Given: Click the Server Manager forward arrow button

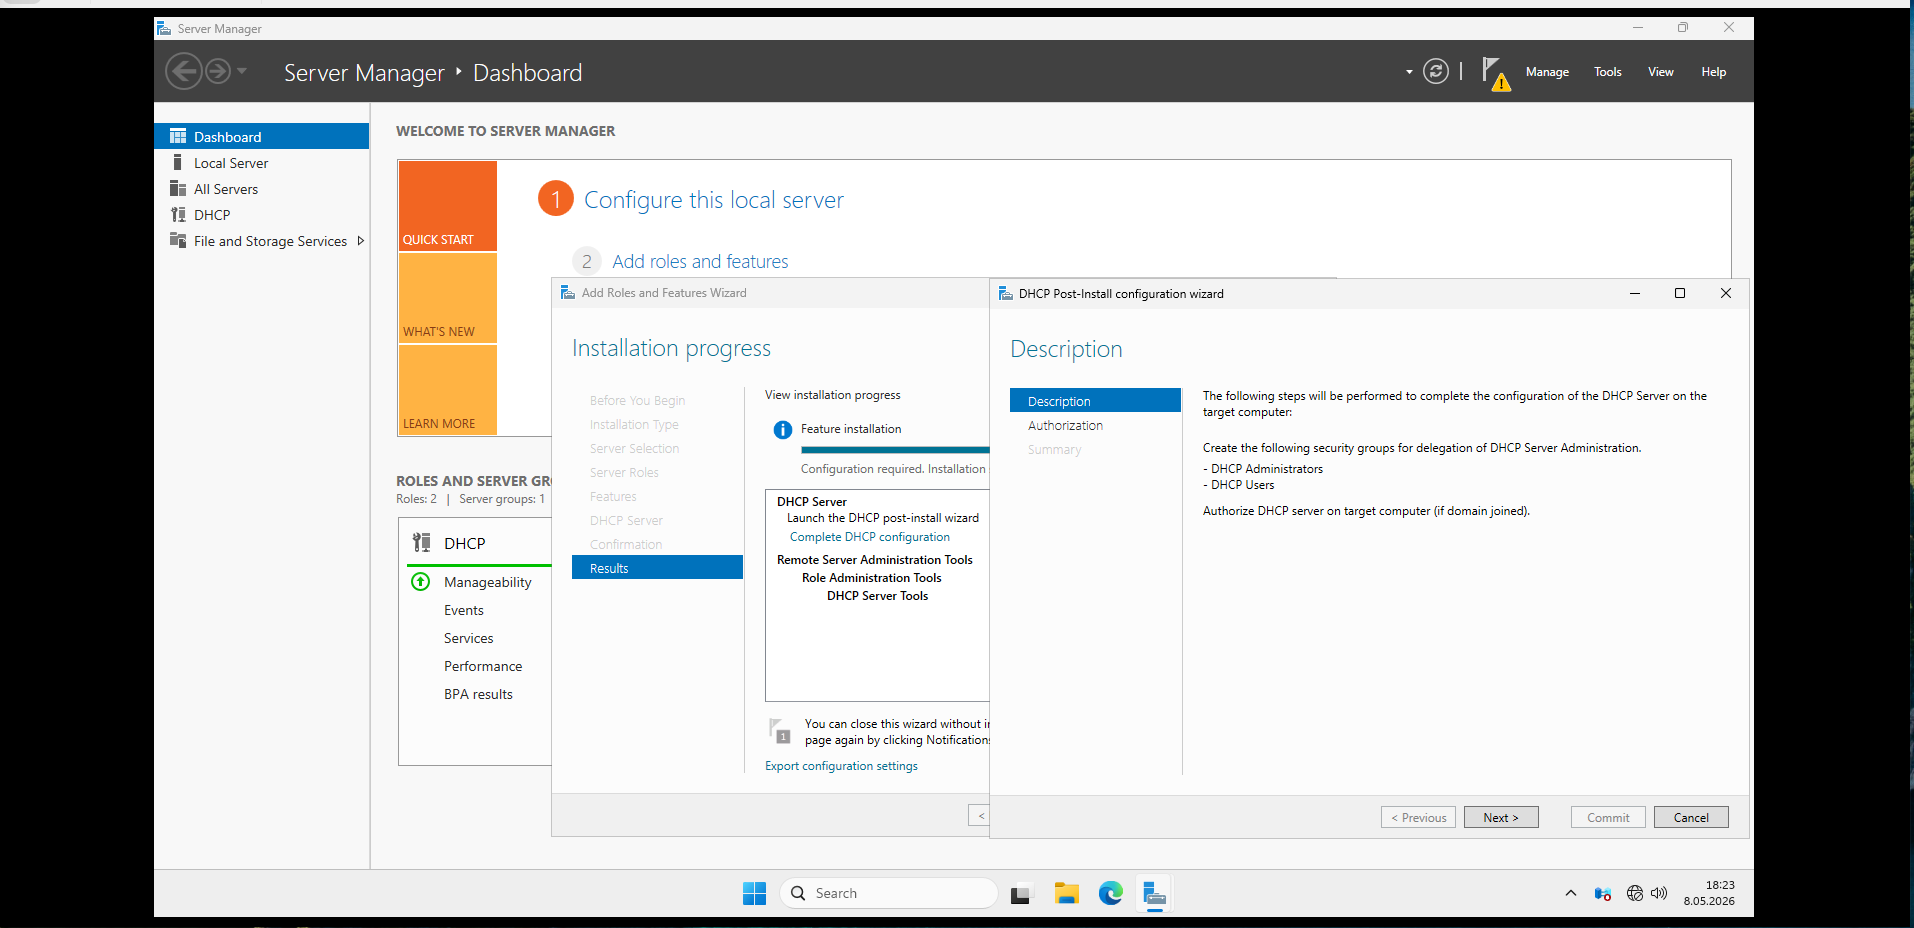Looking at the screenshot, I should (x=218, y=72).
